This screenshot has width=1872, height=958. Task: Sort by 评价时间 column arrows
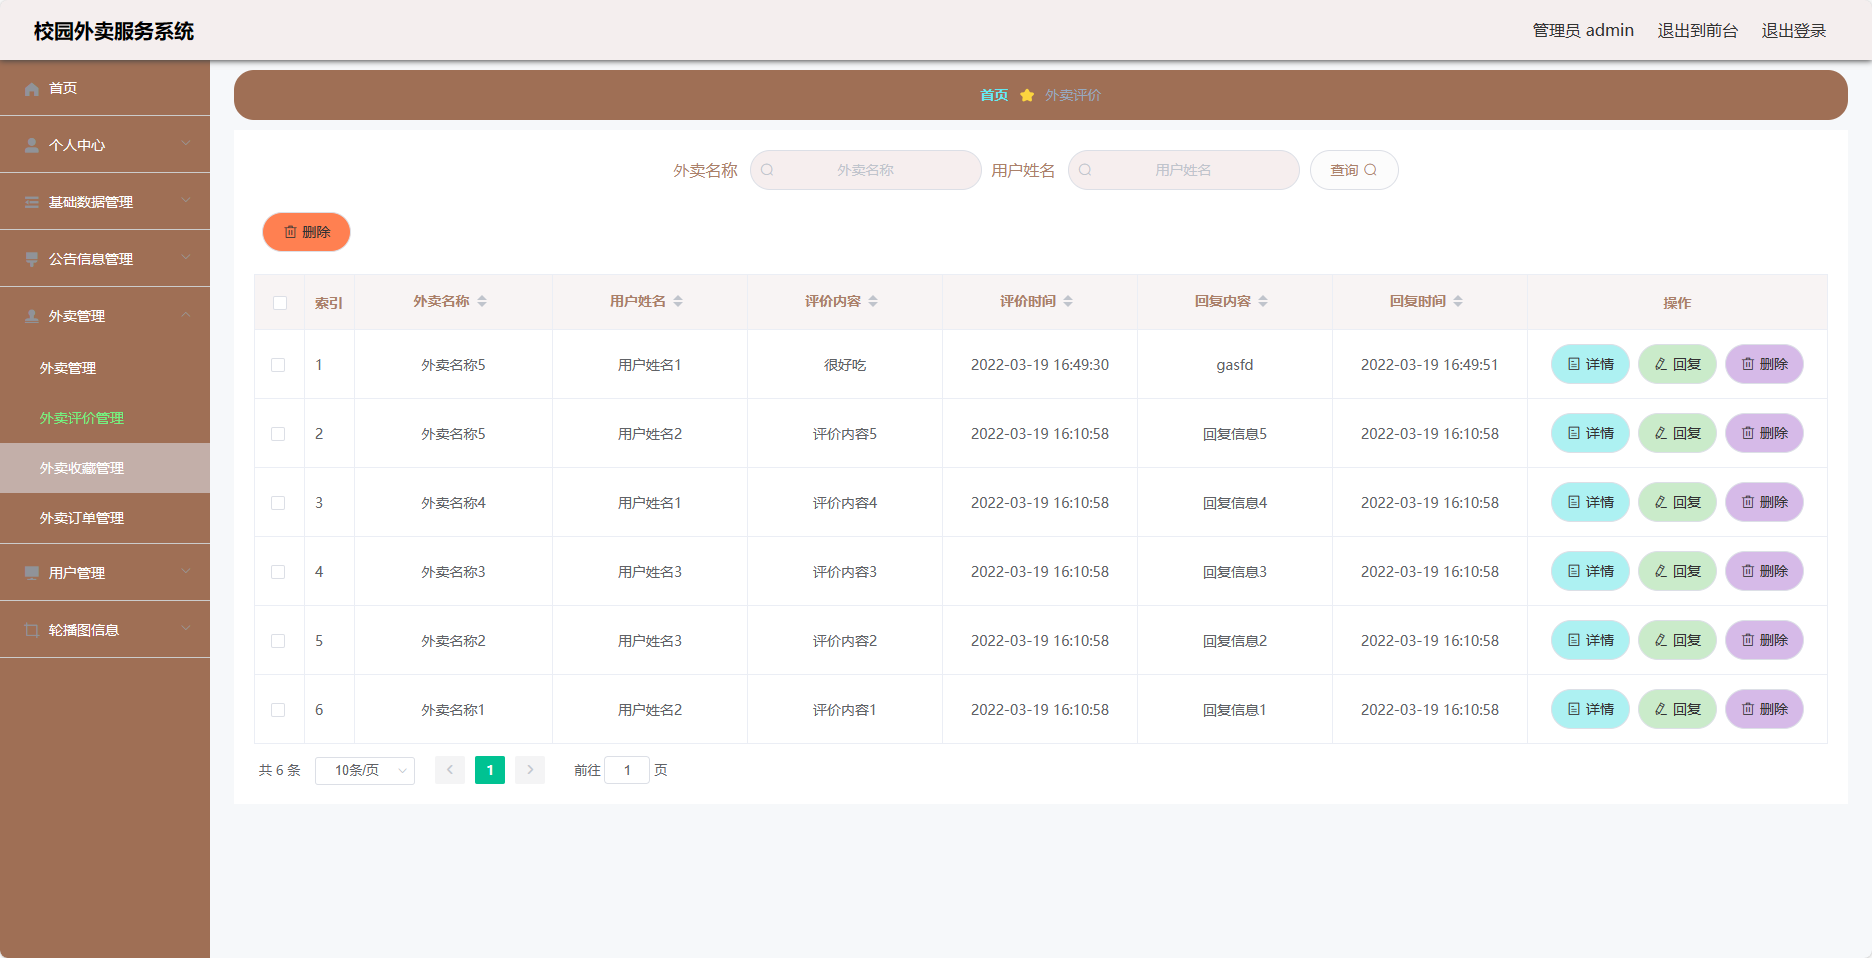click(1068, 302)
